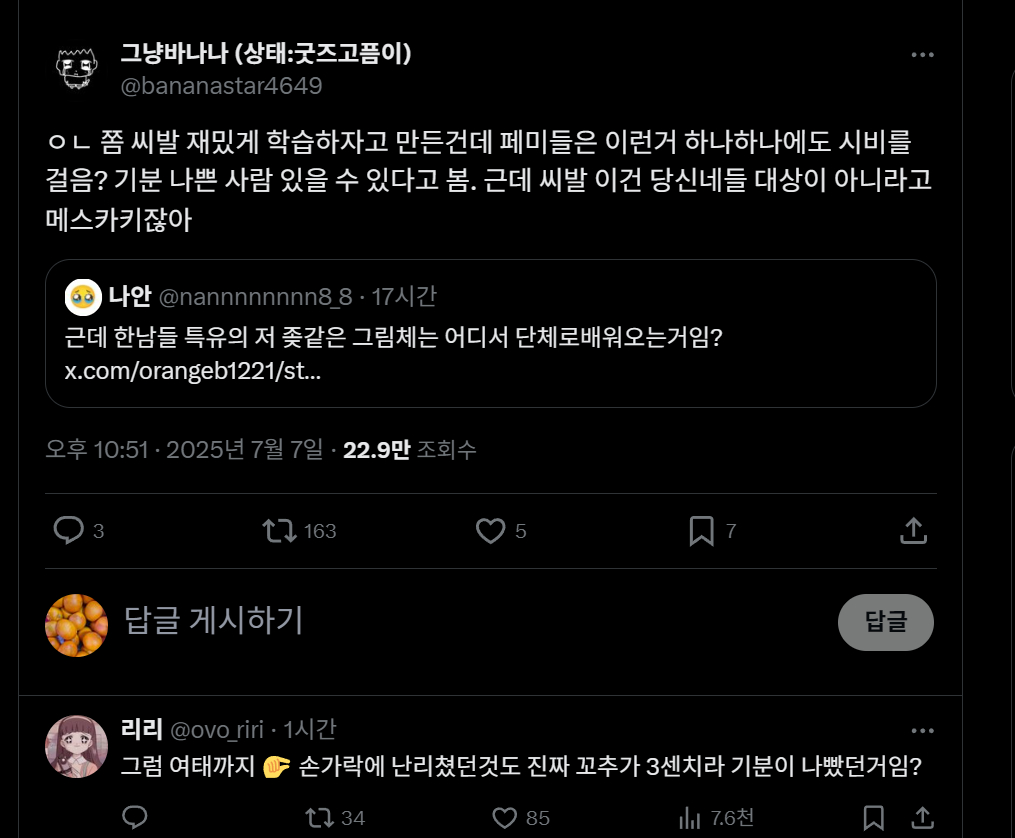
Task: Open the @bananastar4649 handle link
Action: [221, 85]
